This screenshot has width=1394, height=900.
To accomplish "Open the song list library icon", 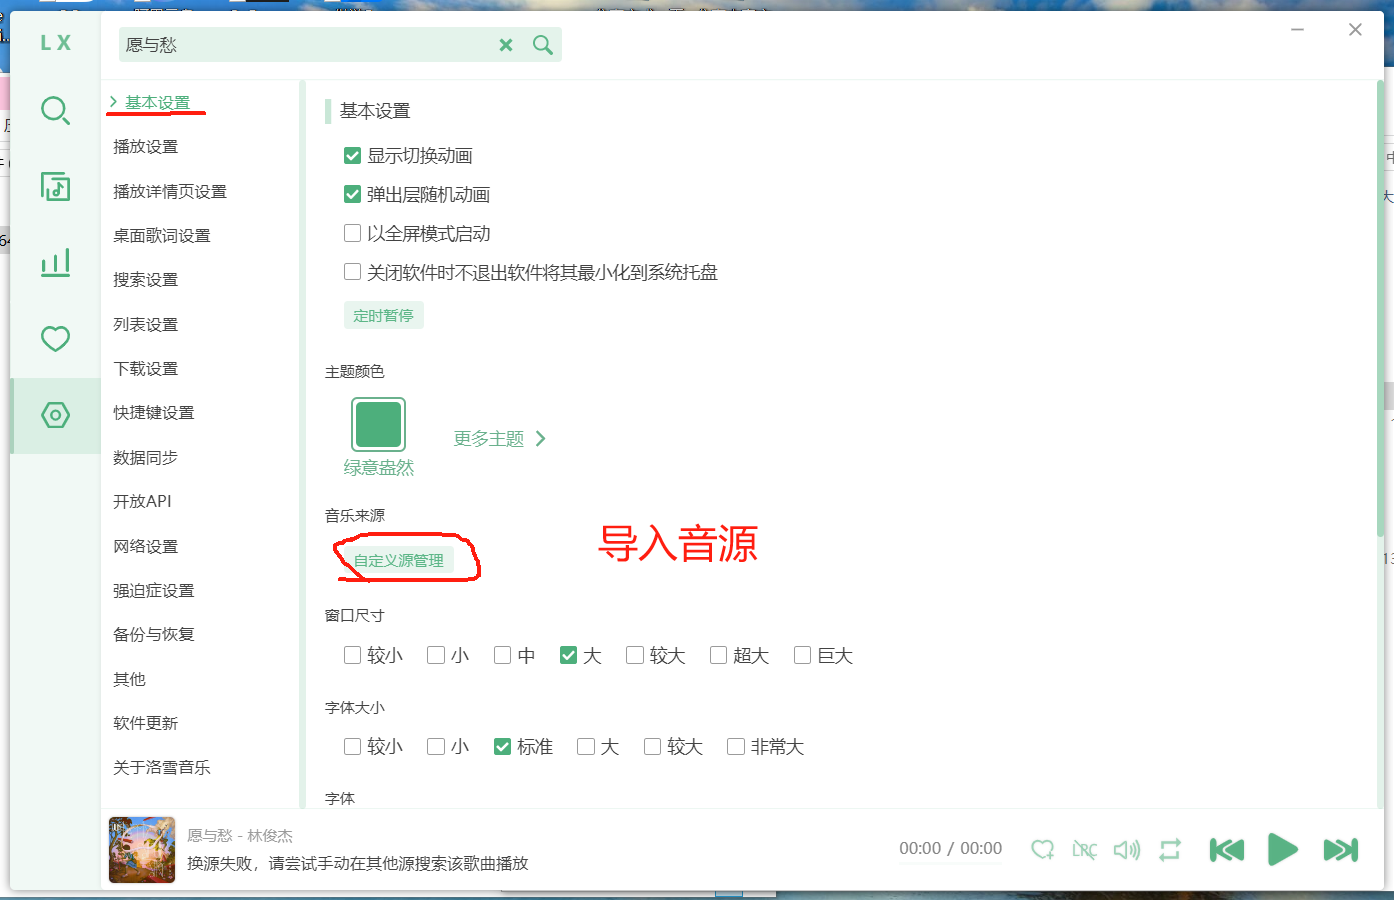I will point(55,187).
